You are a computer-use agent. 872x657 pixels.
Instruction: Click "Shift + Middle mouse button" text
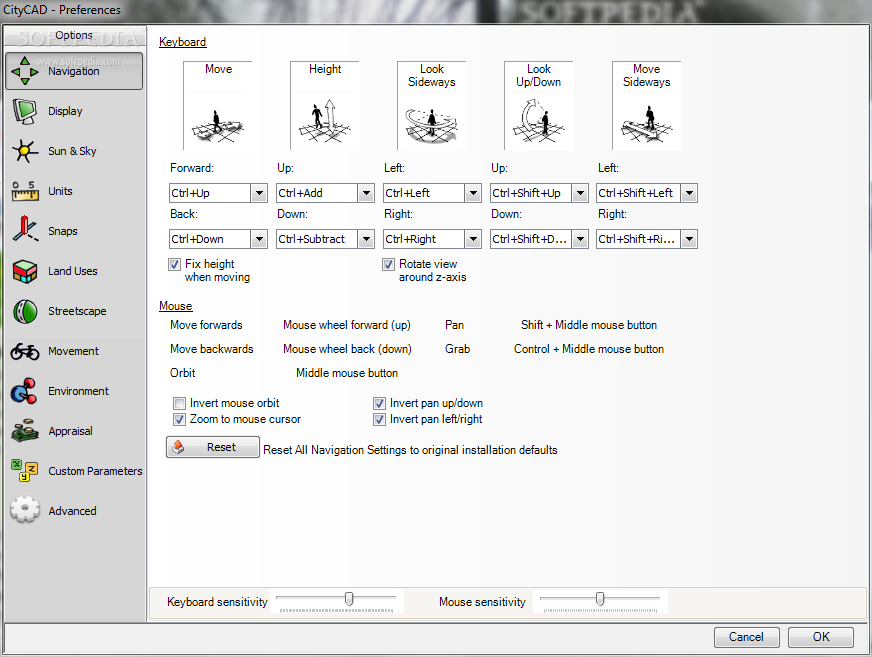click(x=589, y=325)
